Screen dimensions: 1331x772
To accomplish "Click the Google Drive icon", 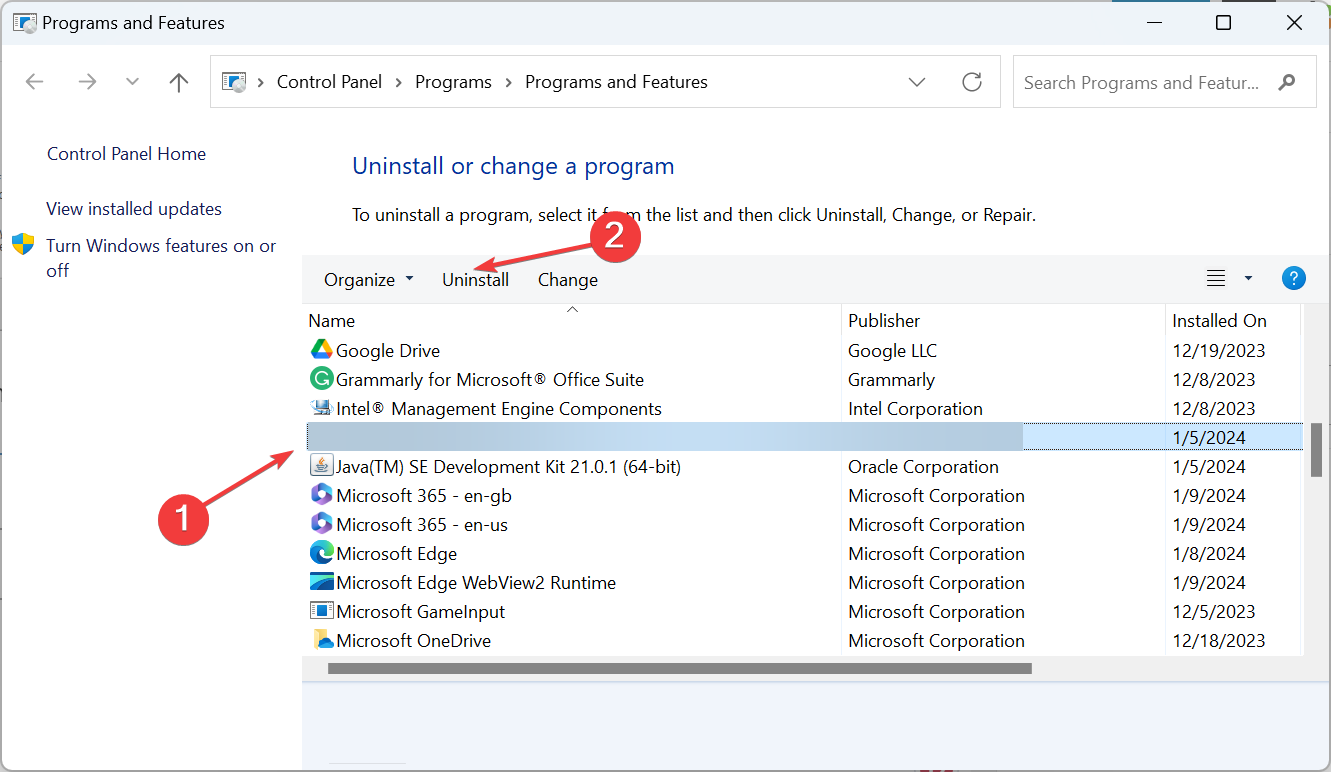I will pos(321,350).
